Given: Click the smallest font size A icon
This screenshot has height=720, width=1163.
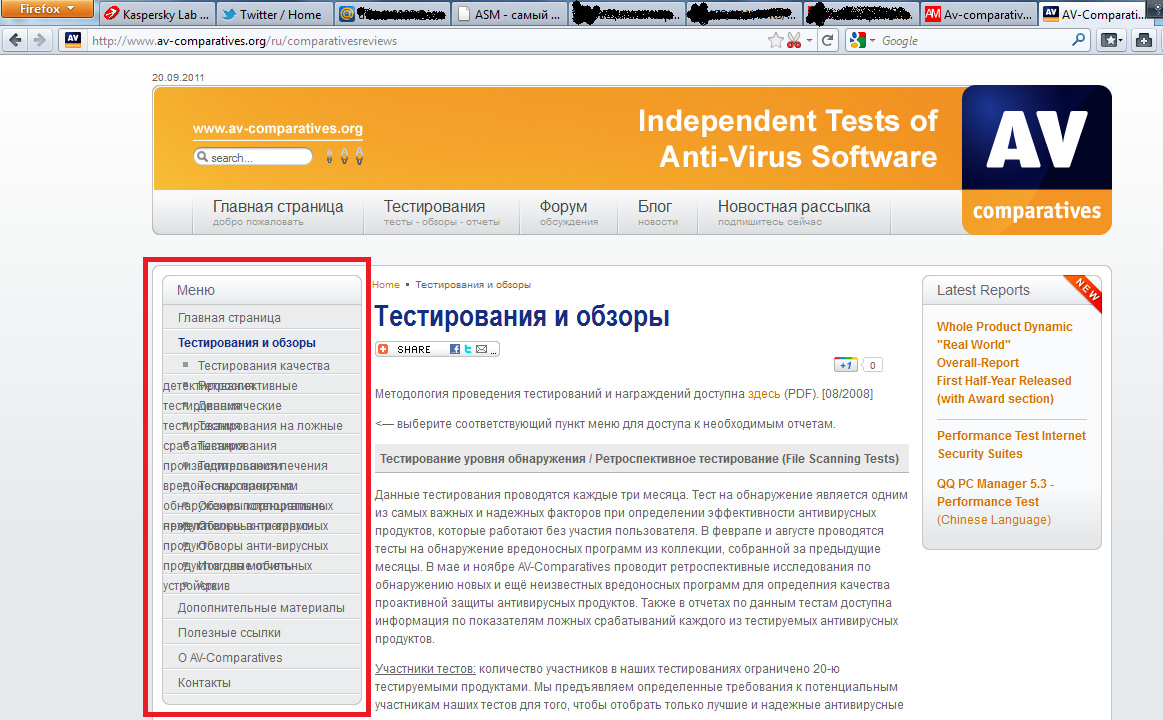Looking at the screenshot, I should [x=329, y=156].
